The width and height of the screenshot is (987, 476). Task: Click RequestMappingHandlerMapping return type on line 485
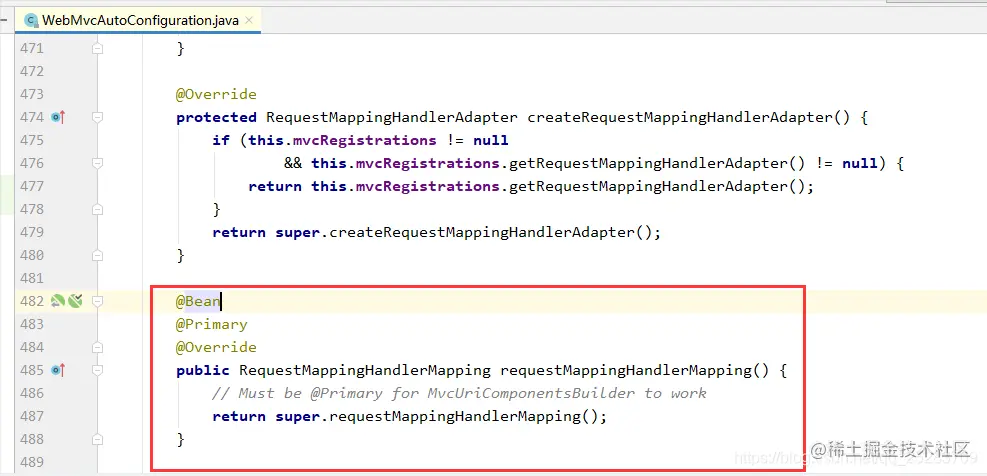pyautogui.click(x=364, y=370)
